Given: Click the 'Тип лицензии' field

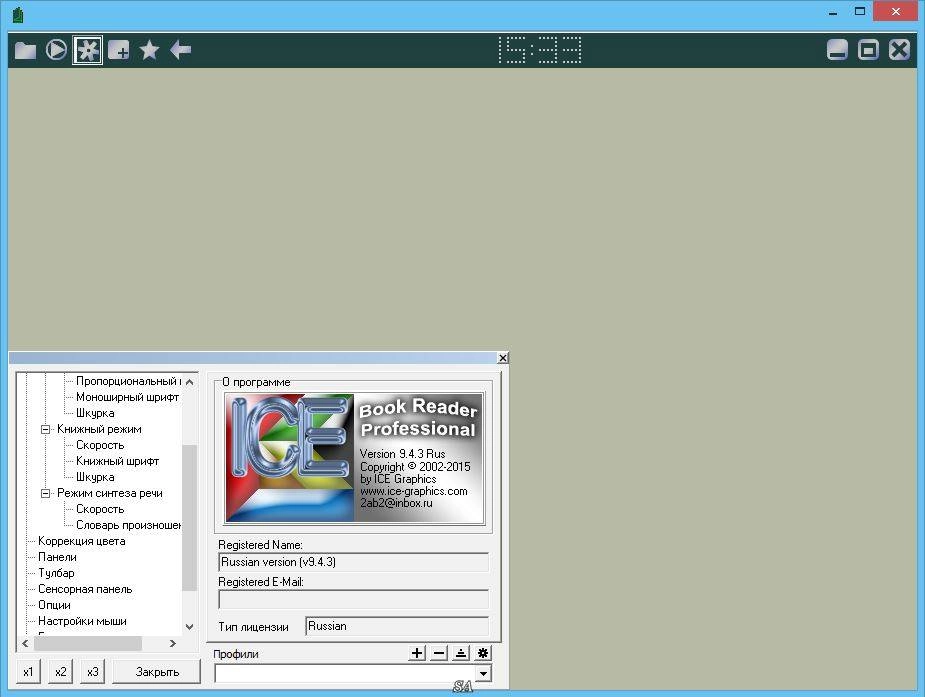Looking at the screenshot, I should [x=397, y=626].
